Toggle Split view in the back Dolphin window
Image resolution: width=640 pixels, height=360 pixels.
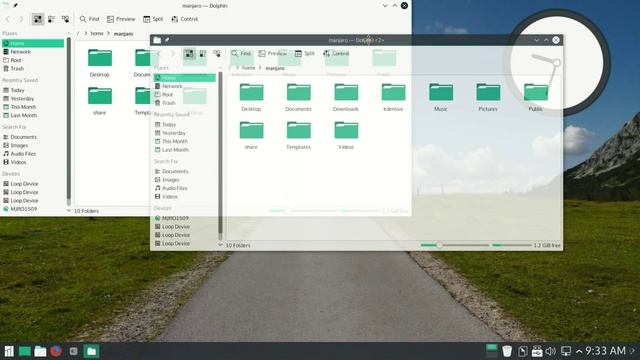coord(153,19)
